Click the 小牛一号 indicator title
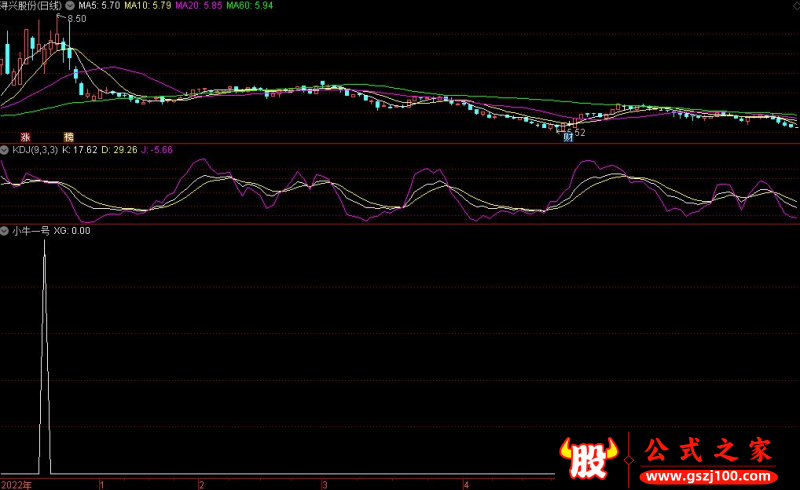The height and width of the screenshot is (490, 800). coord(30,230)
